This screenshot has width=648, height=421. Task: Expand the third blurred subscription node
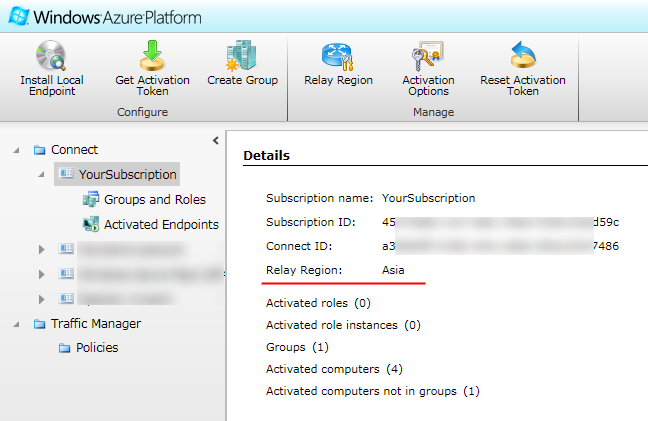[41, 299]
